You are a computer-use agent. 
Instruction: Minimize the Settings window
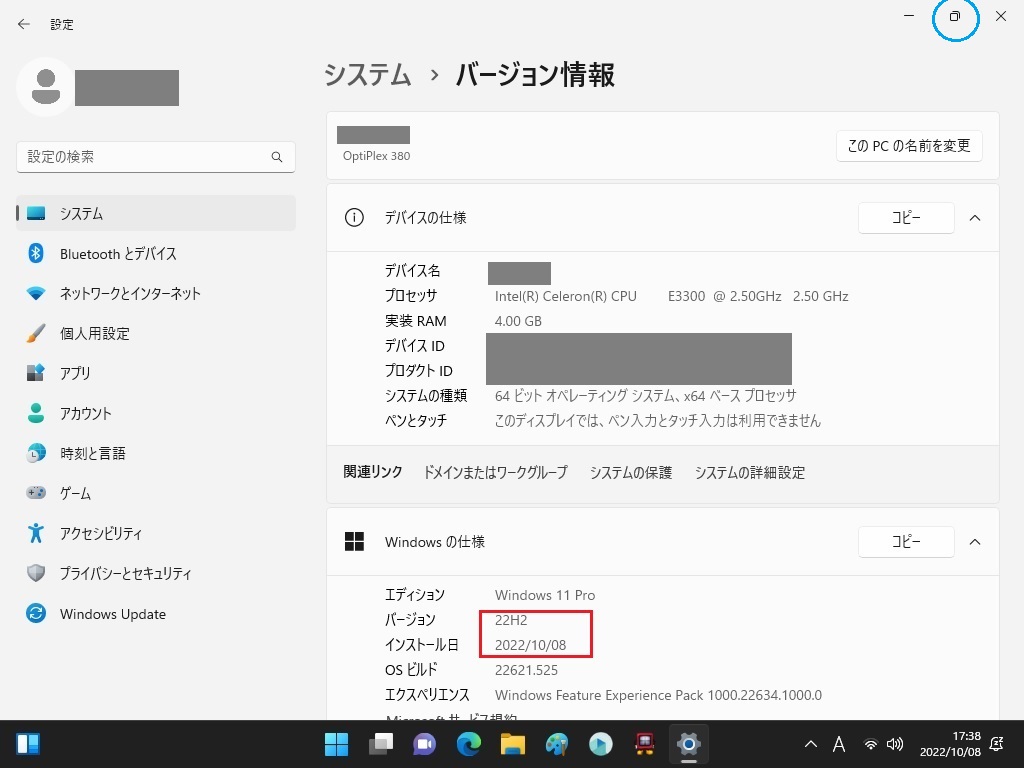[908, 16]
